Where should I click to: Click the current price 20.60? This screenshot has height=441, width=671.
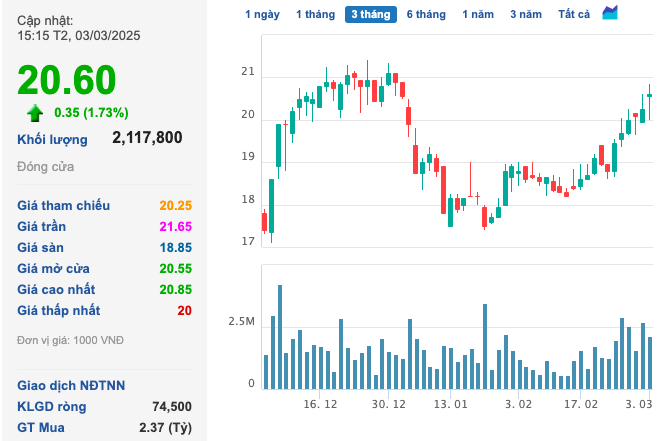67,81
